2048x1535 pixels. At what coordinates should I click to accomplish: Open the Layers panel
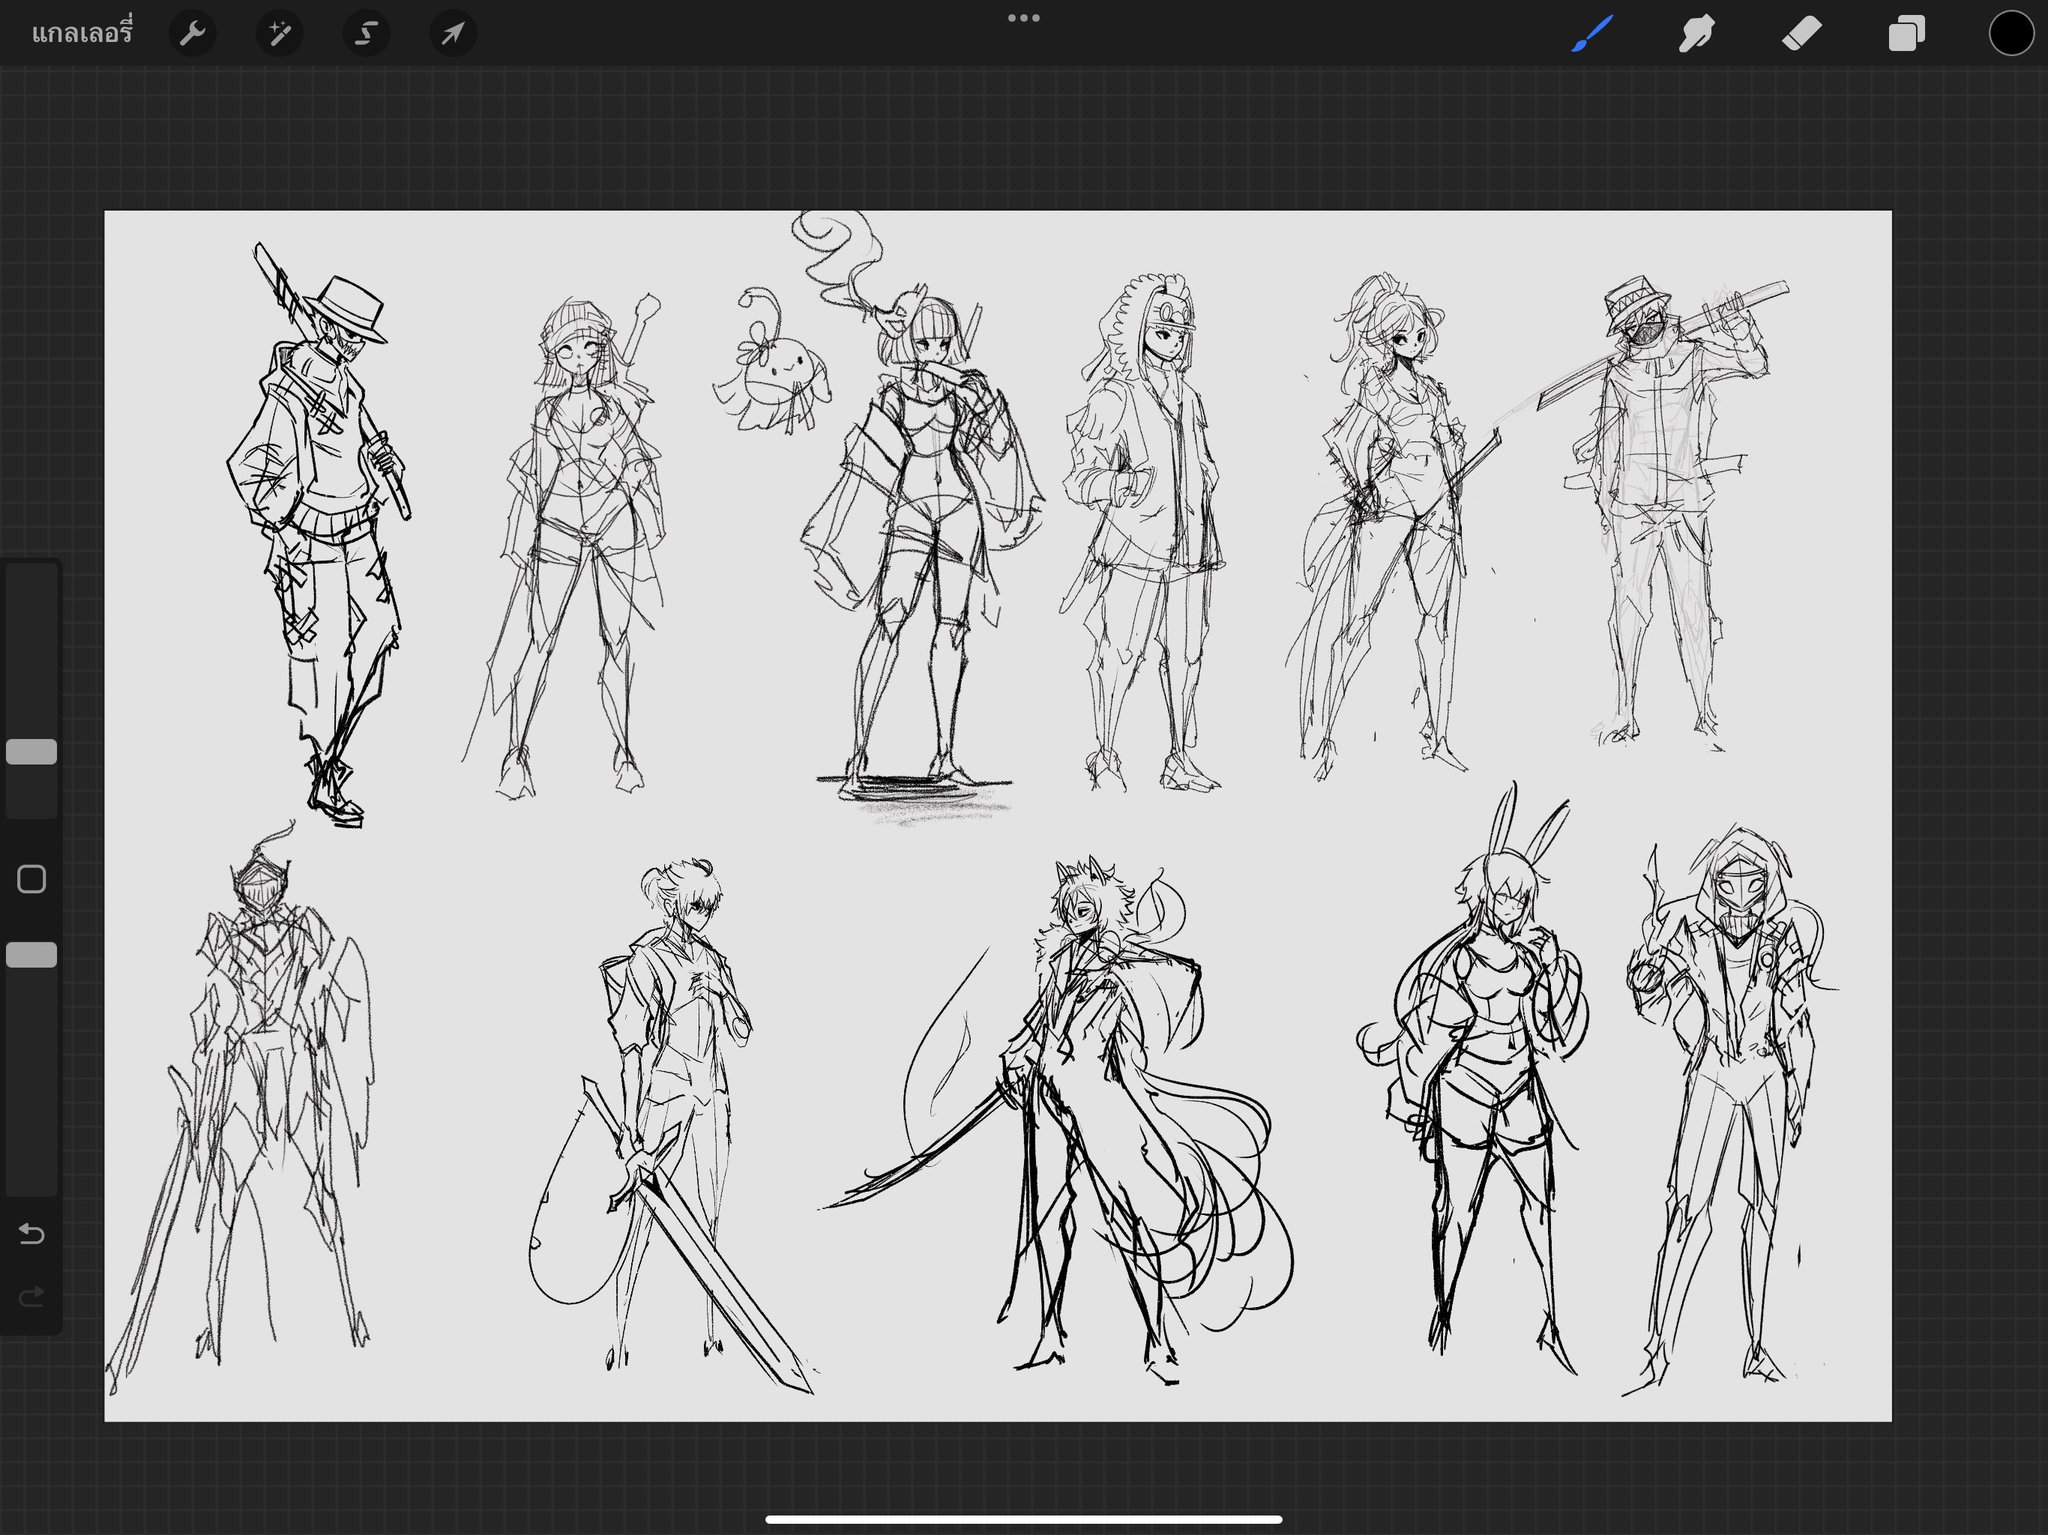tap(1906, 34)
